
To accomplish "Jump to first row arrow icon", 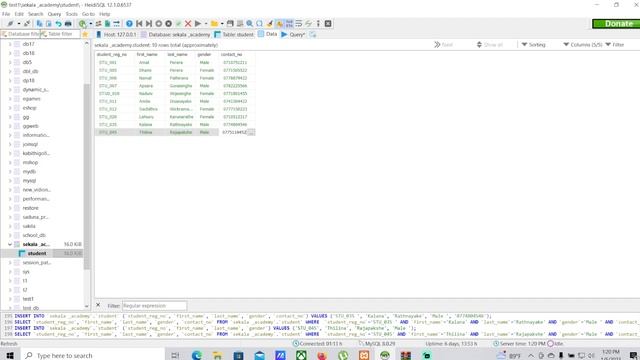I will click(139, 24).
